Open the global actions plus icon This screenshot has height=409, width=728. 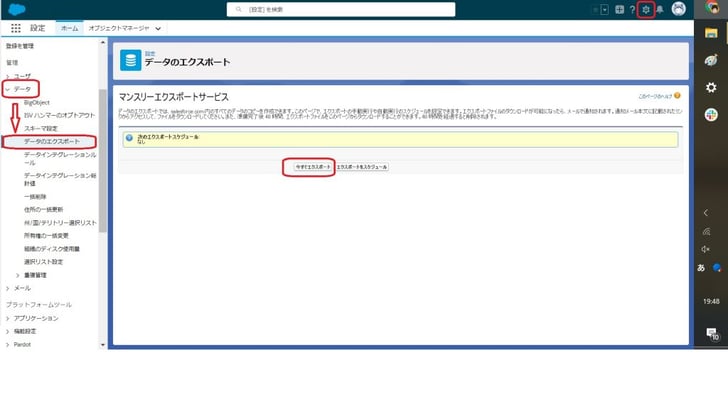click(x=620, y=9)
